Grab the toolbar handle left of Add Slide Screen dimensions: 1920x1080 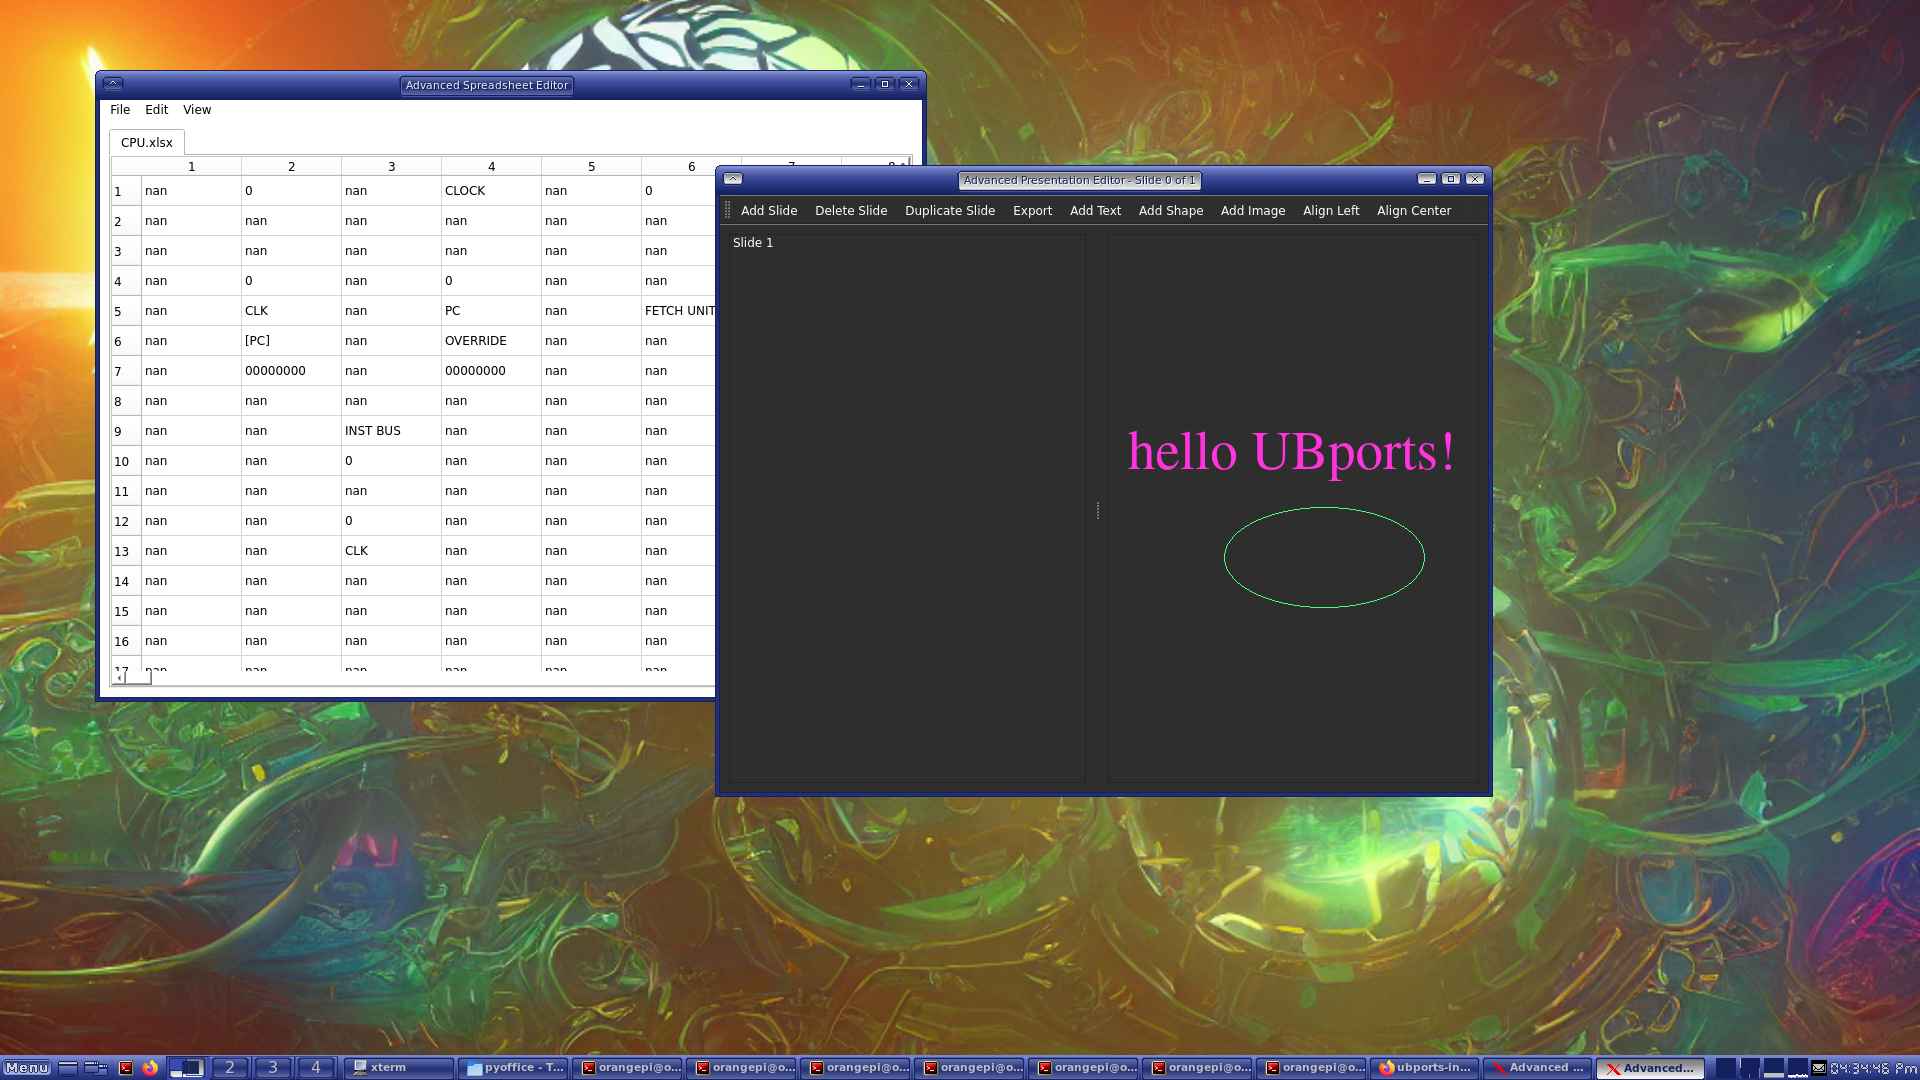(728, 210)
